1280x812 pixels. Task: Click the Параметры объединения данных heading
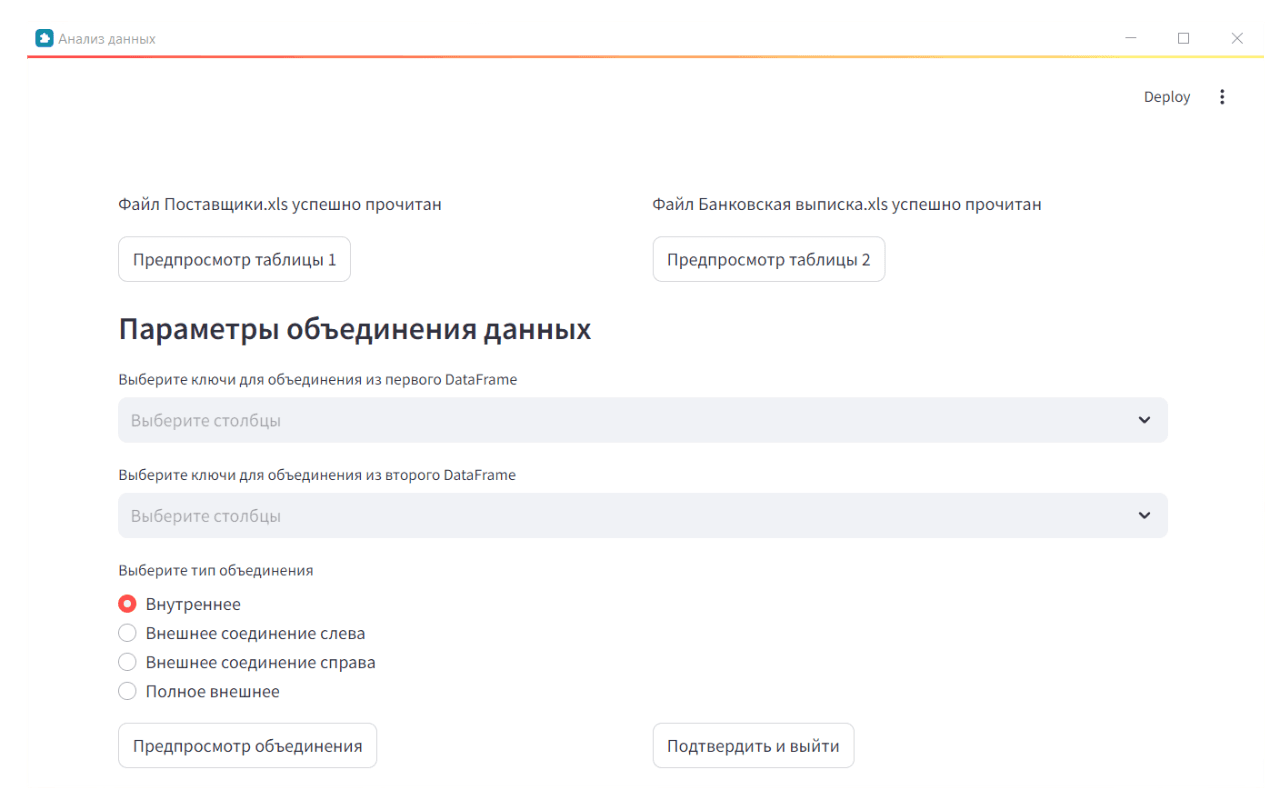pos(354,328)
